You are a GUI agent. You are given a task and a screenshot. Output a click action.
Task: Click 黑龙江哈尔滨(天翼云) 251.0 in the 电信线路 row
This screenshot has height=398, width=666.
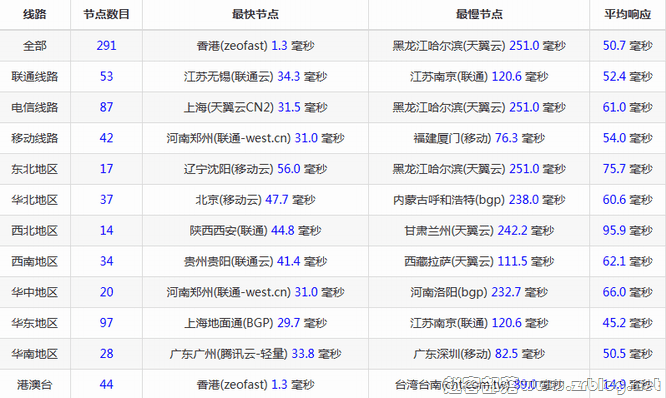pyautogui.click(x=466, y=107)
